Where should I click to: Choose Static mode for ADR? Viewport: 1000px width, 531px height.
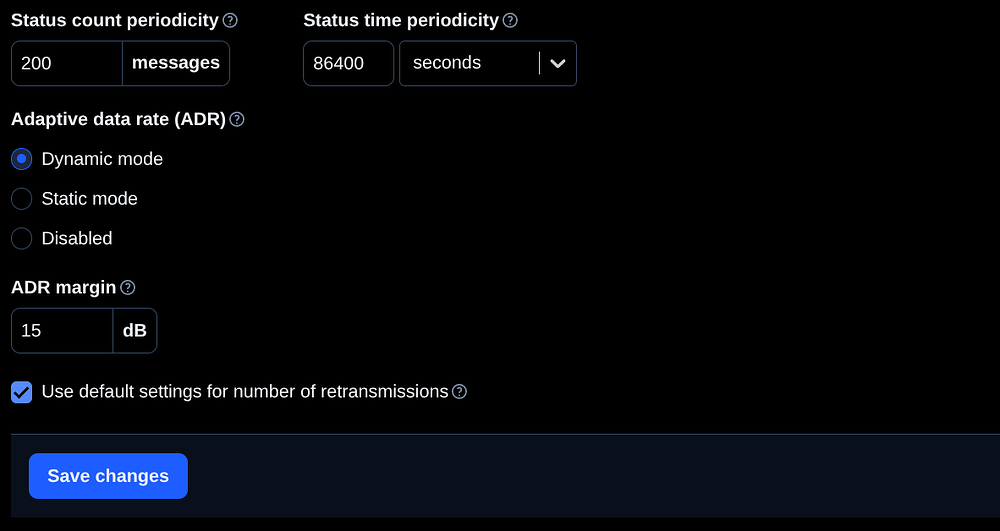click(22, 199)
